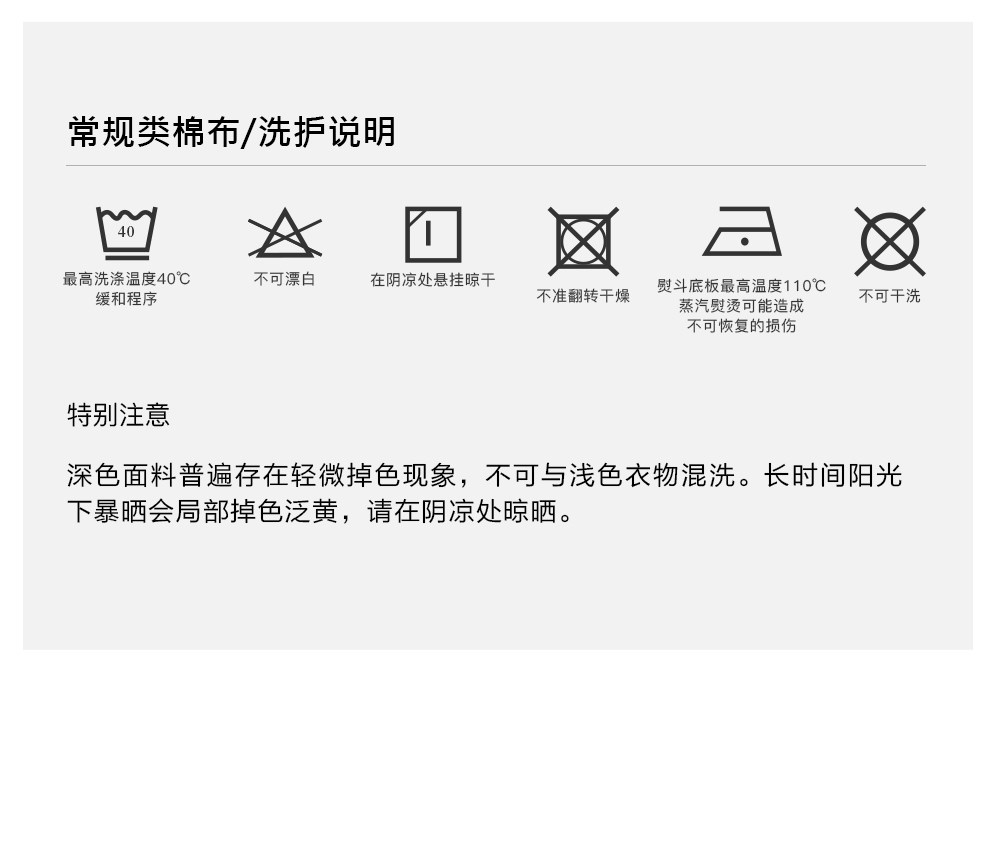Click the 不可恢复的损伤 text line

pos(741,325)
